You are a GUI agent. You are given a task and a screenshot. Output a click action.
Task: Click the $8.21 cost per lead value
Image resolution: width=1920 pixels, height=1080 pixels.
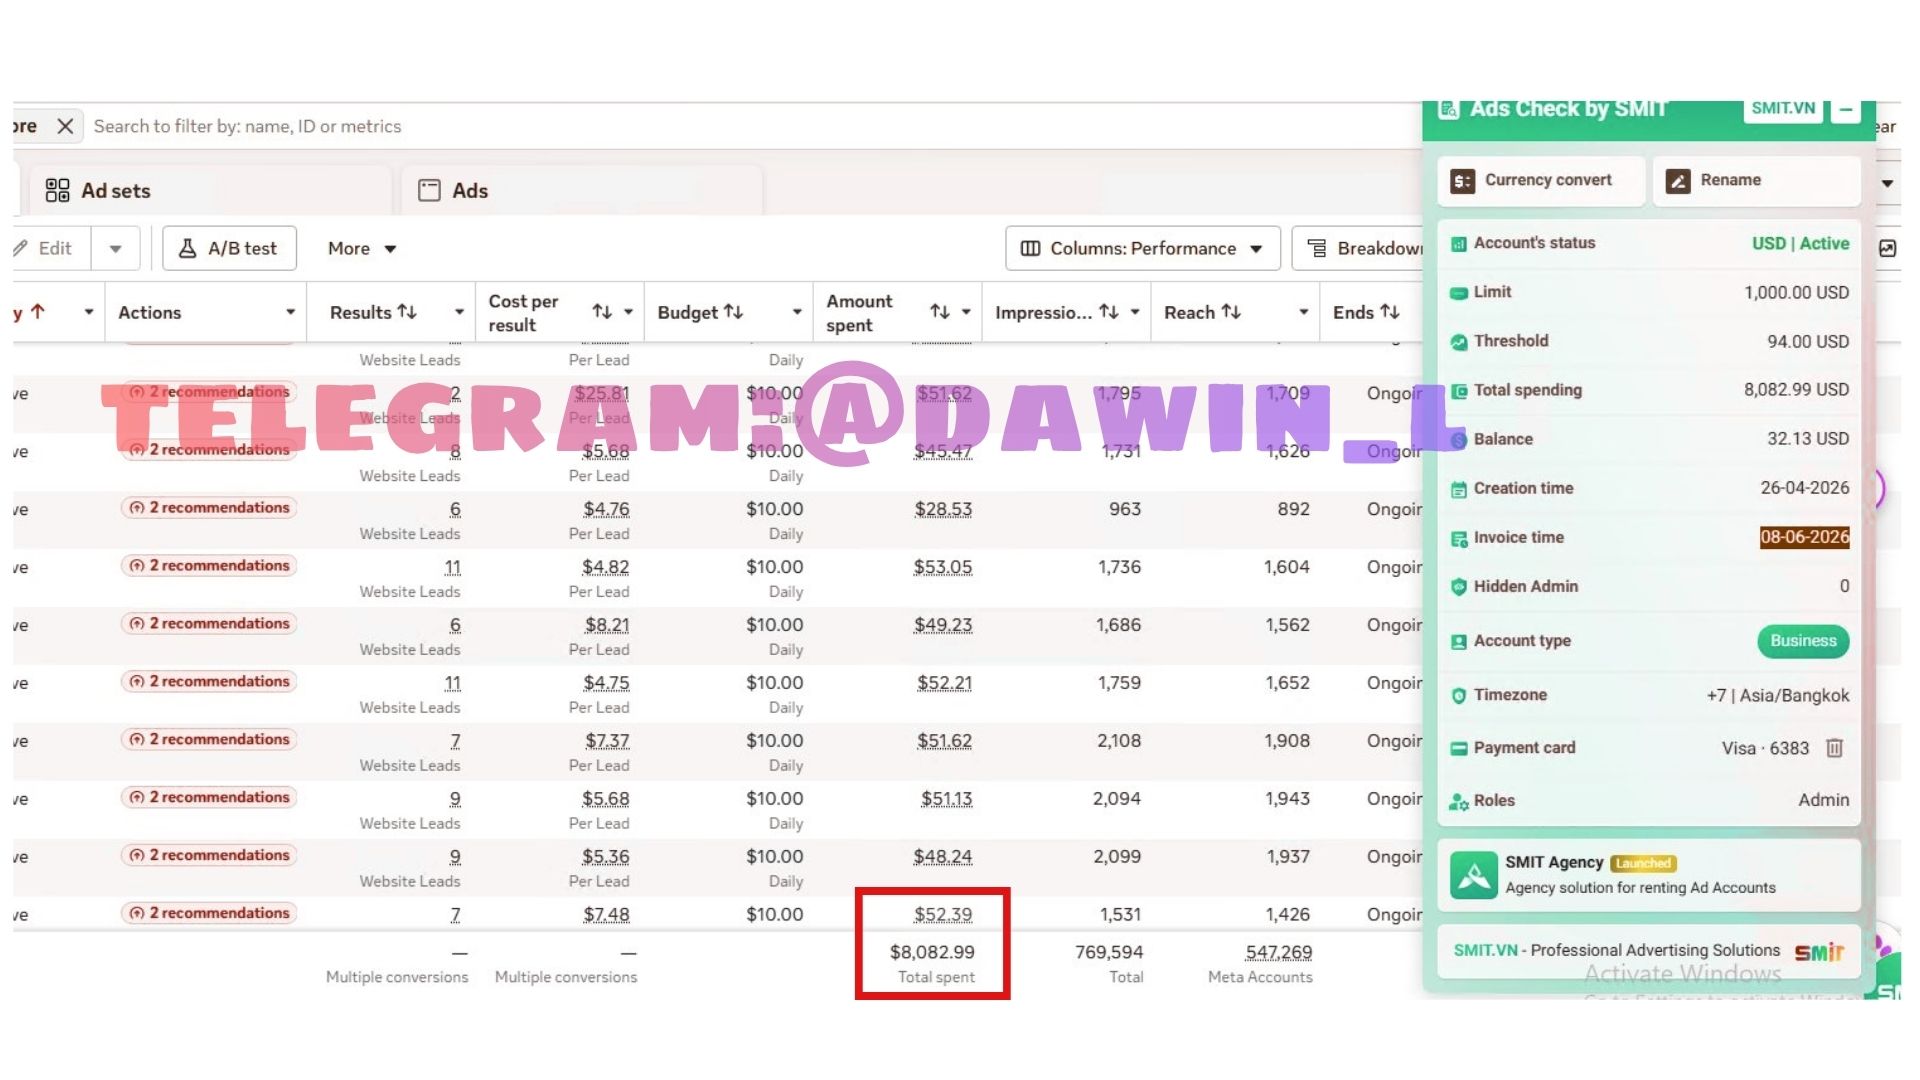point(607,625)
